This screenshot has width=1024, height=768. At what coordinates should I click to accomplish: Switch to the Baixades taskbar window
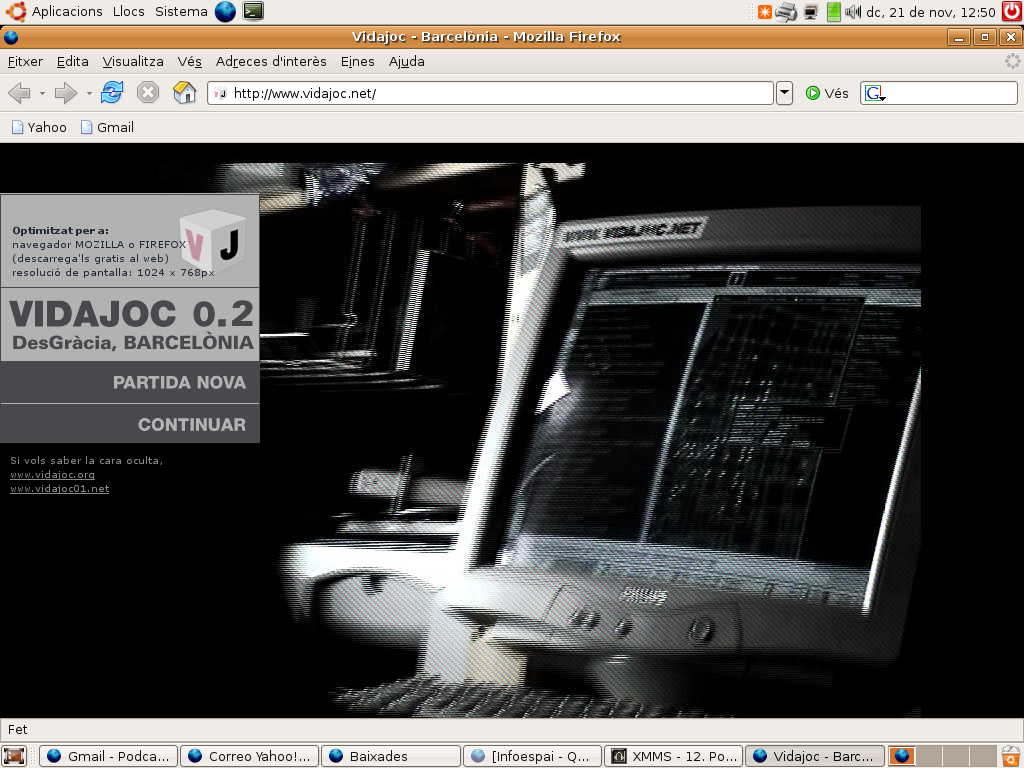pyautogui.click(x=391, y=756)
